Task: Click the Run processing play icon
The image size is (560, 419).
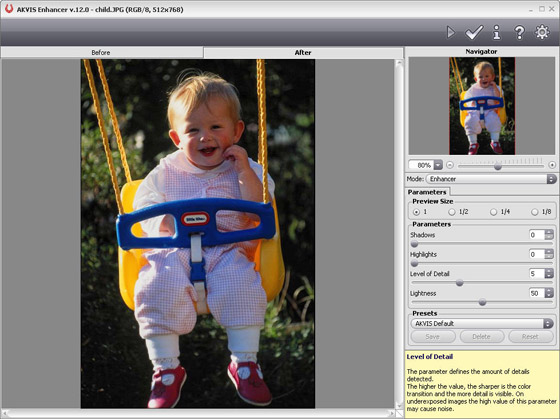Action: [451, 33]
